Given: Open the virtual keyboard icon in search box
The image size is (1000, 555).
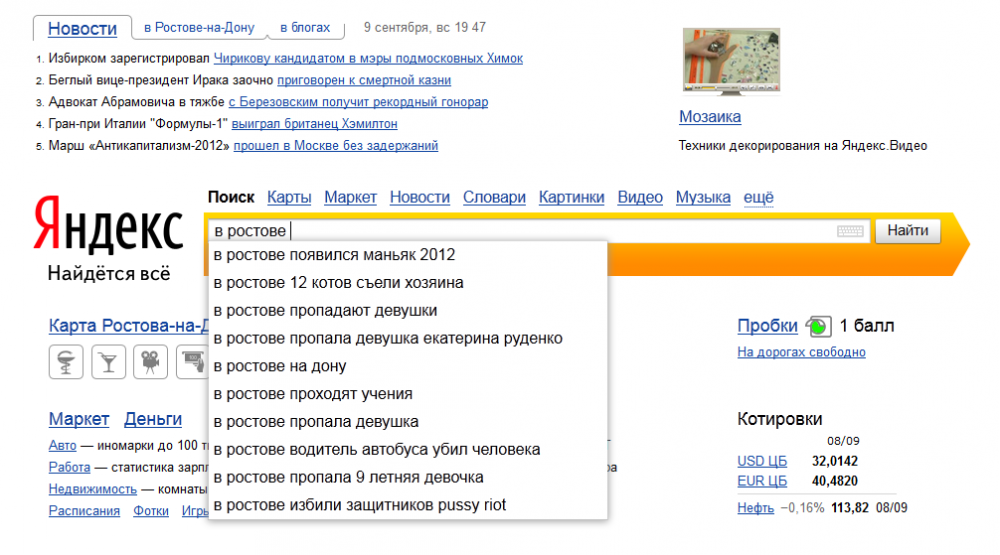Looking at the screenshot, I should pos(849,231).
